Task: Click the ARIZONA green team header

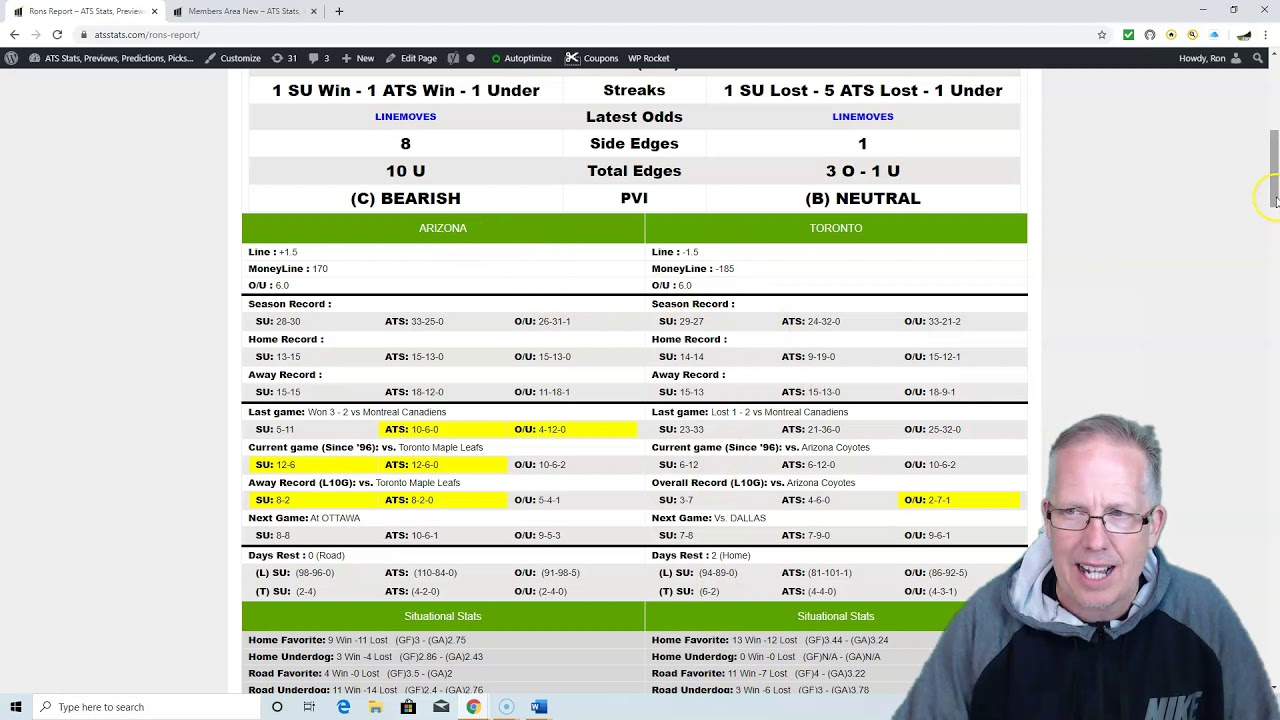Action: [x=443, y=228]
